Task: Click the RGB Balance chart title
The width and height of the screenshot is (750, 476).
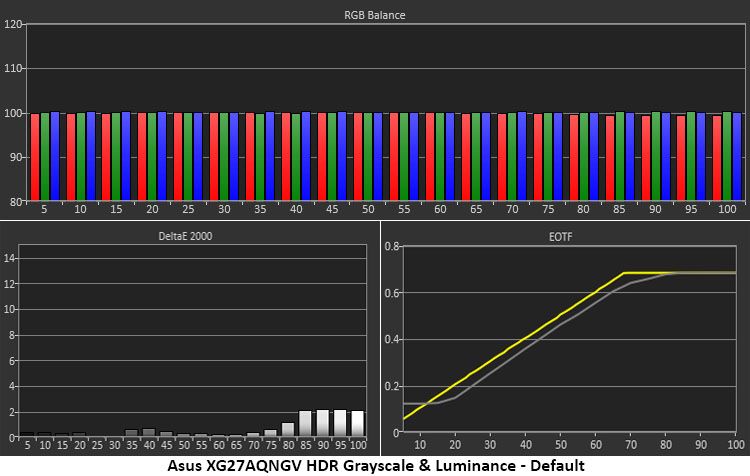Action: [x=375, y=15]
